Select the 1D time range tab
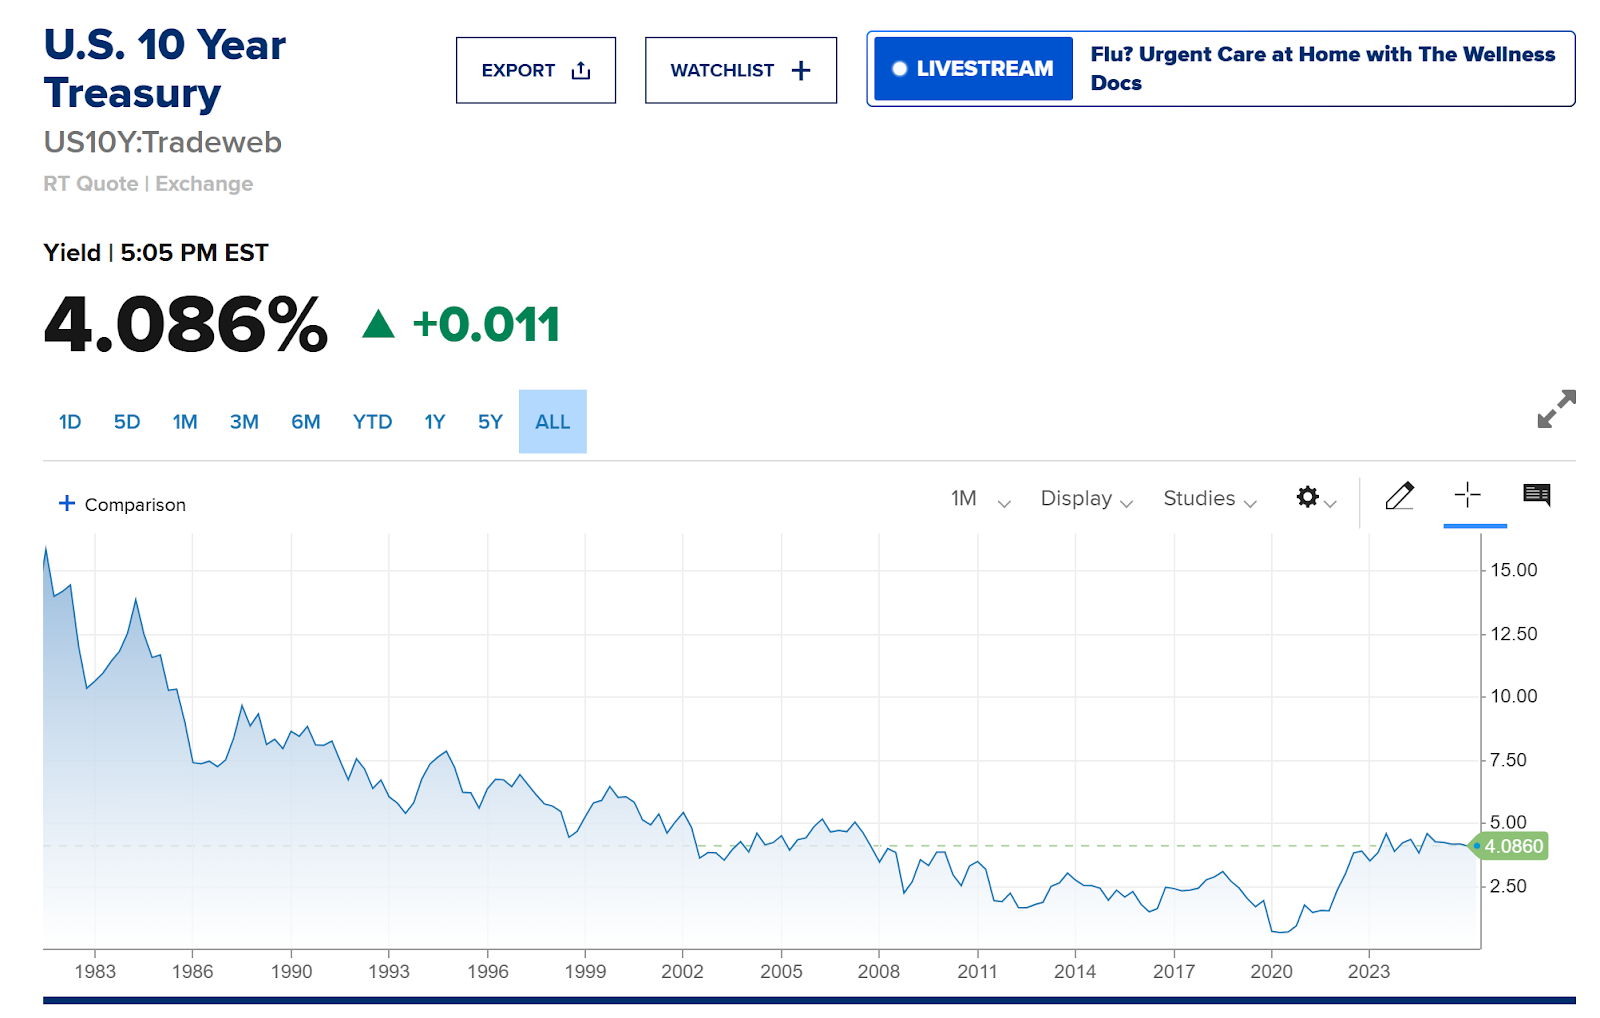 pos(70,422)
